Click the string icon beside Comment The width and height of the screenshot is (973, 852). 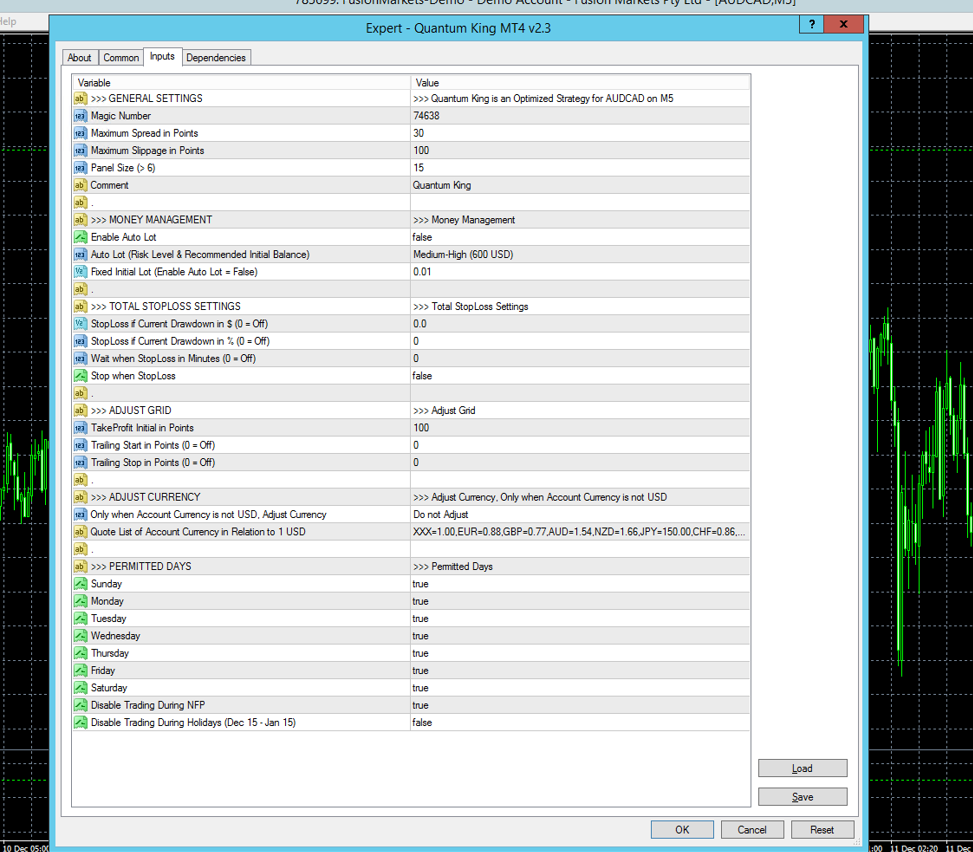(80, 186)
